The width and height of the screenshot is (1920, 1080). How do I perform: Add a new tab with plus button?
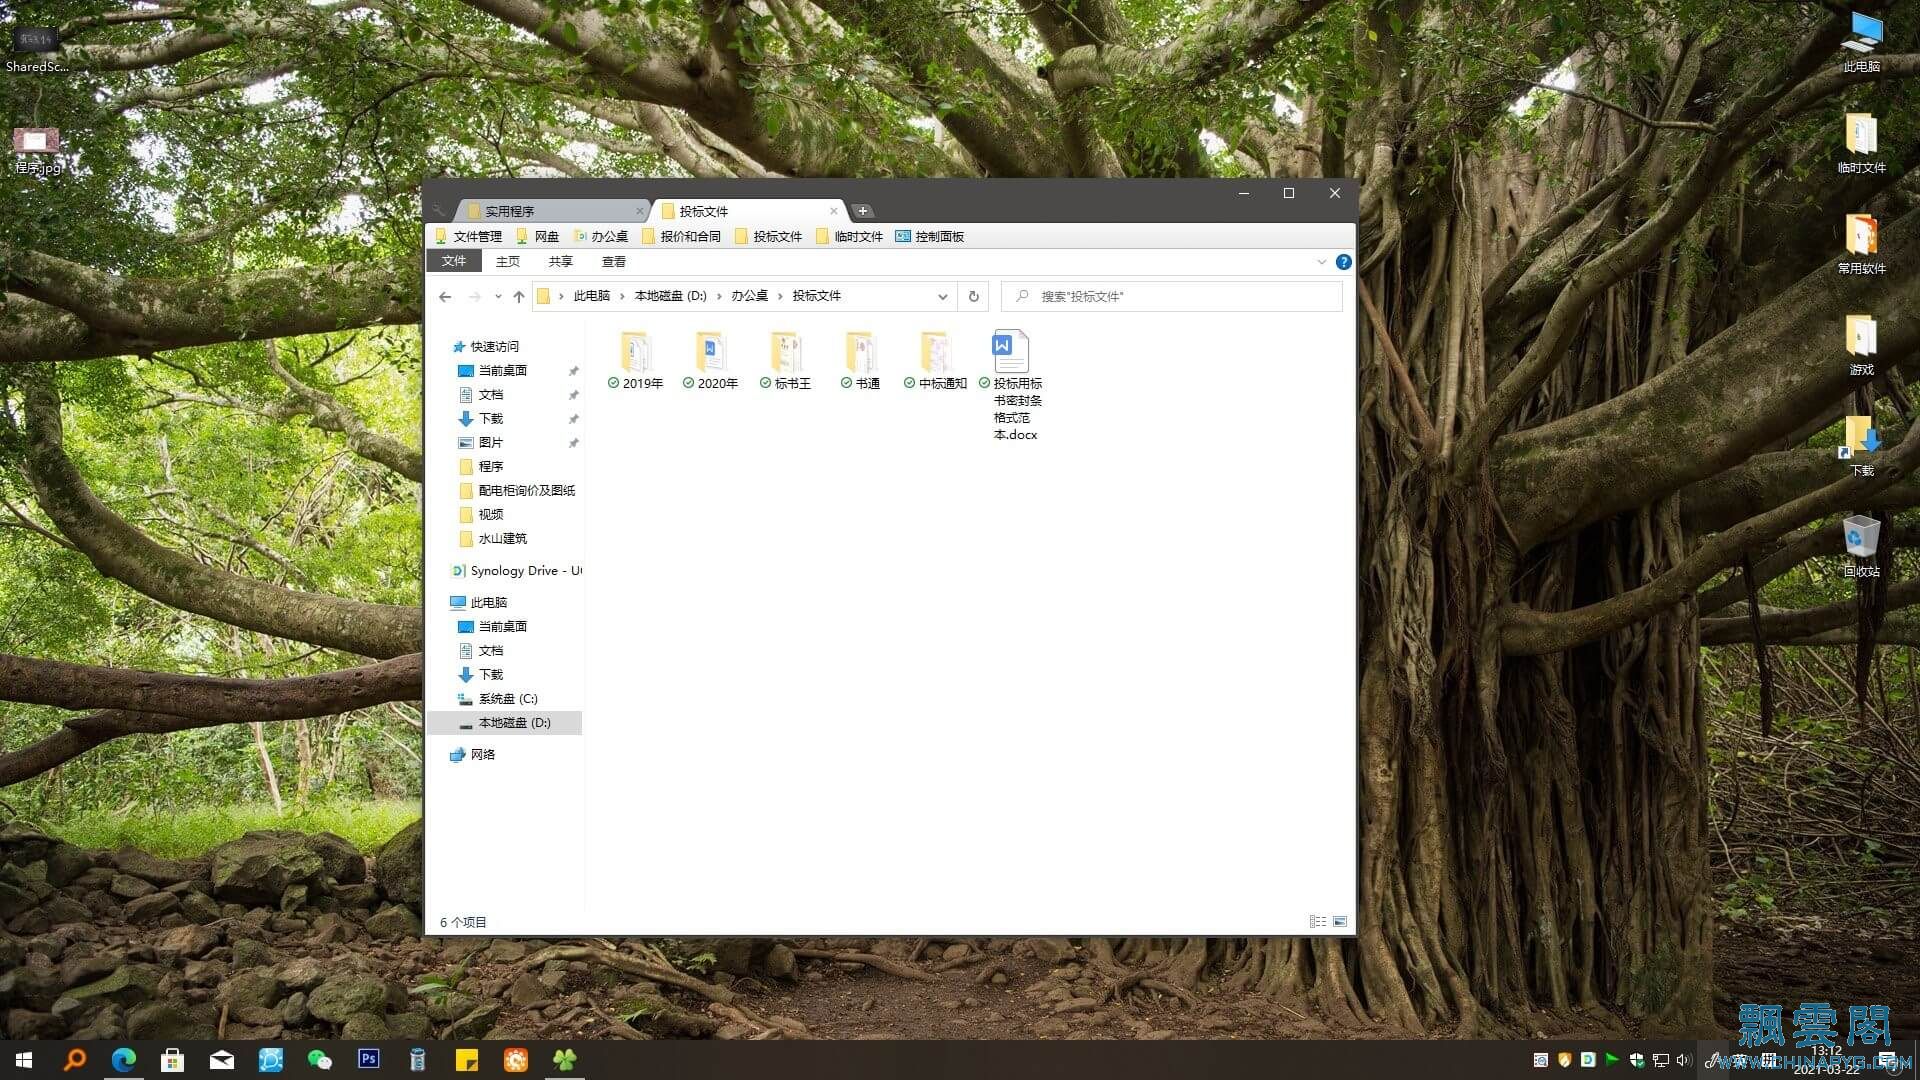(862, 211)
